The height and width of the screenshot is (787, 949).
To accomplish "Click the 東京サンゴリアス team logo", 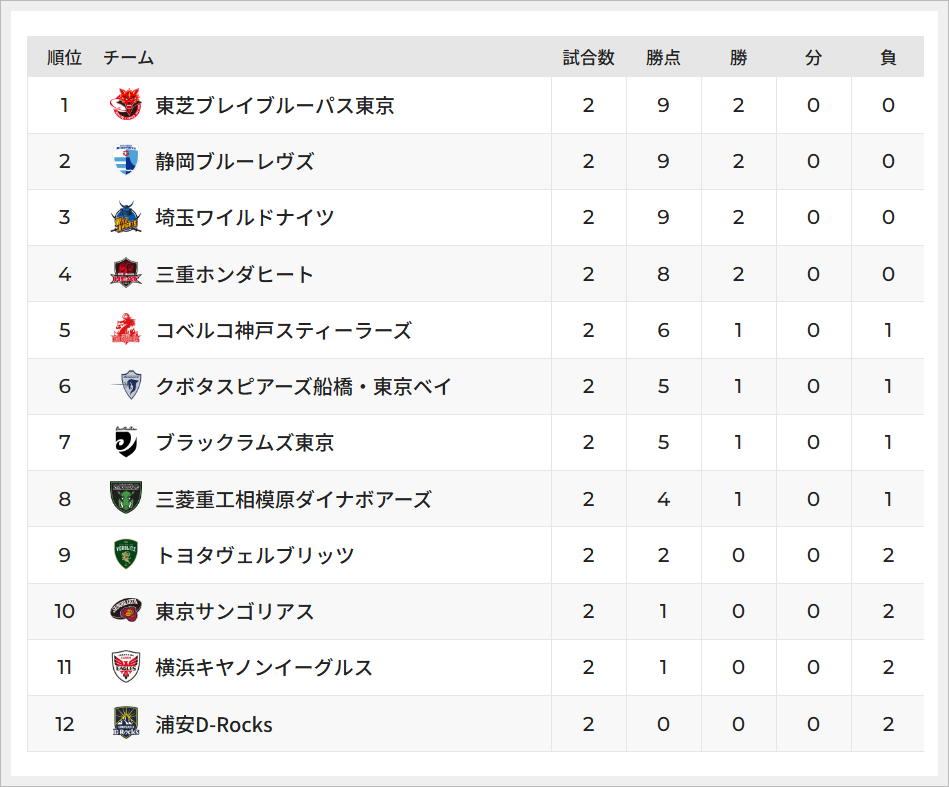I will [126, 611].
